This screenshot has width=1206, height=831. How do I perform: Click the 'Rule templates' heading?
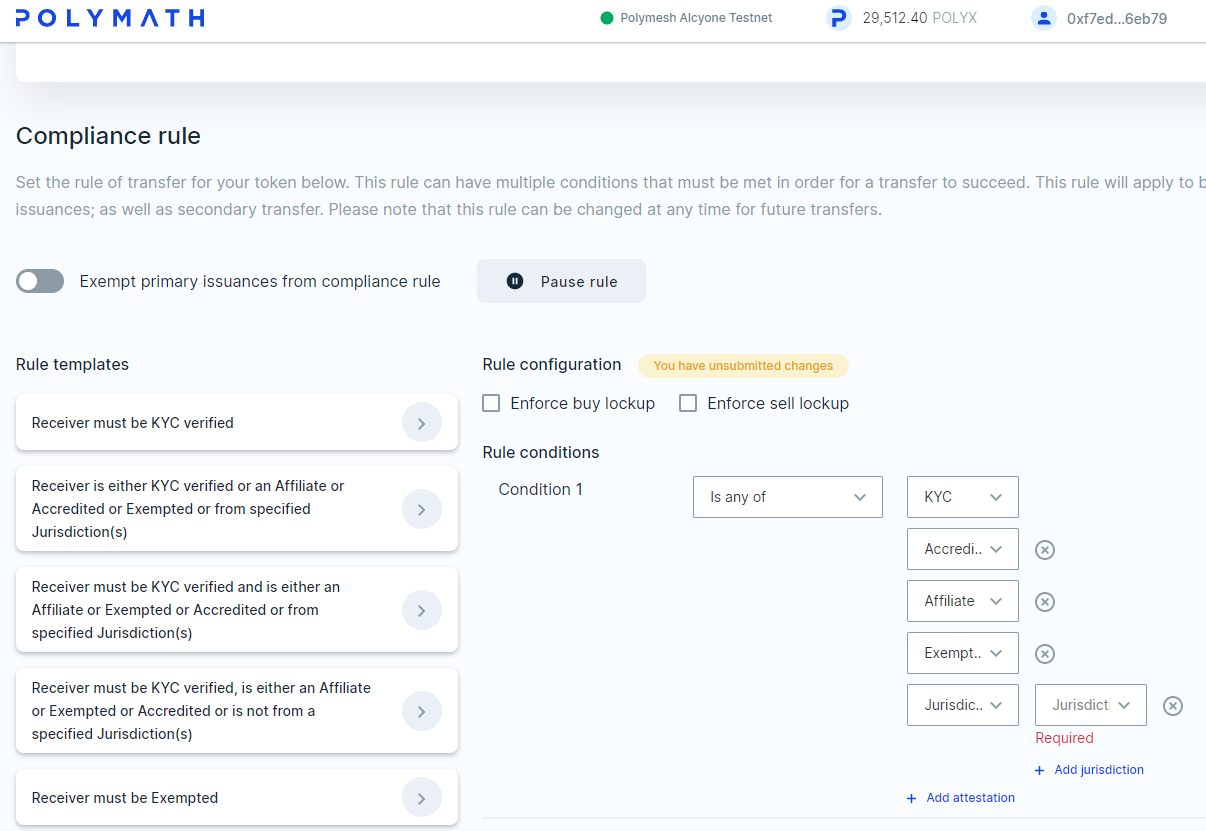[72, 364]
